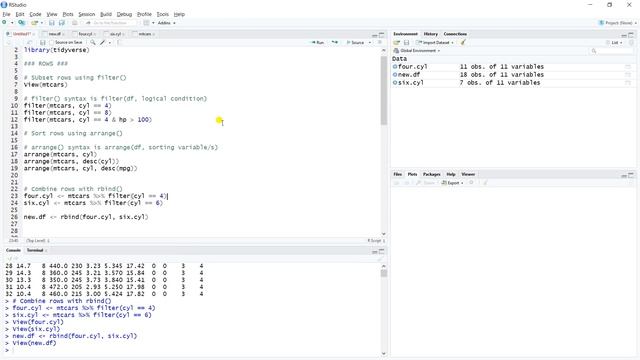This screenshot has width=640, height=360.
Task: Open the Code menu
Action: click(35, 14)
